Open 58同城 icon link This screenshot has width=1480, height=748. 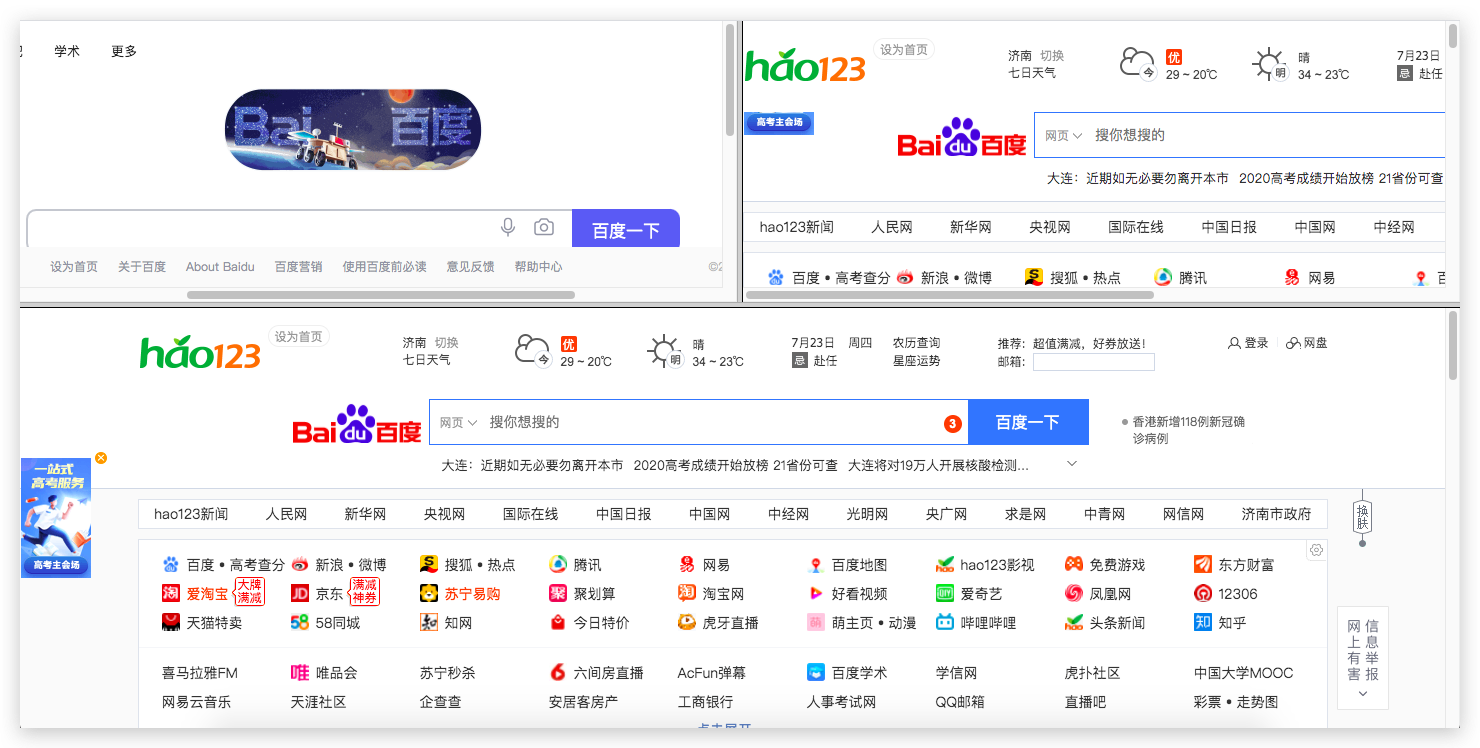click(x=300, y=623)
